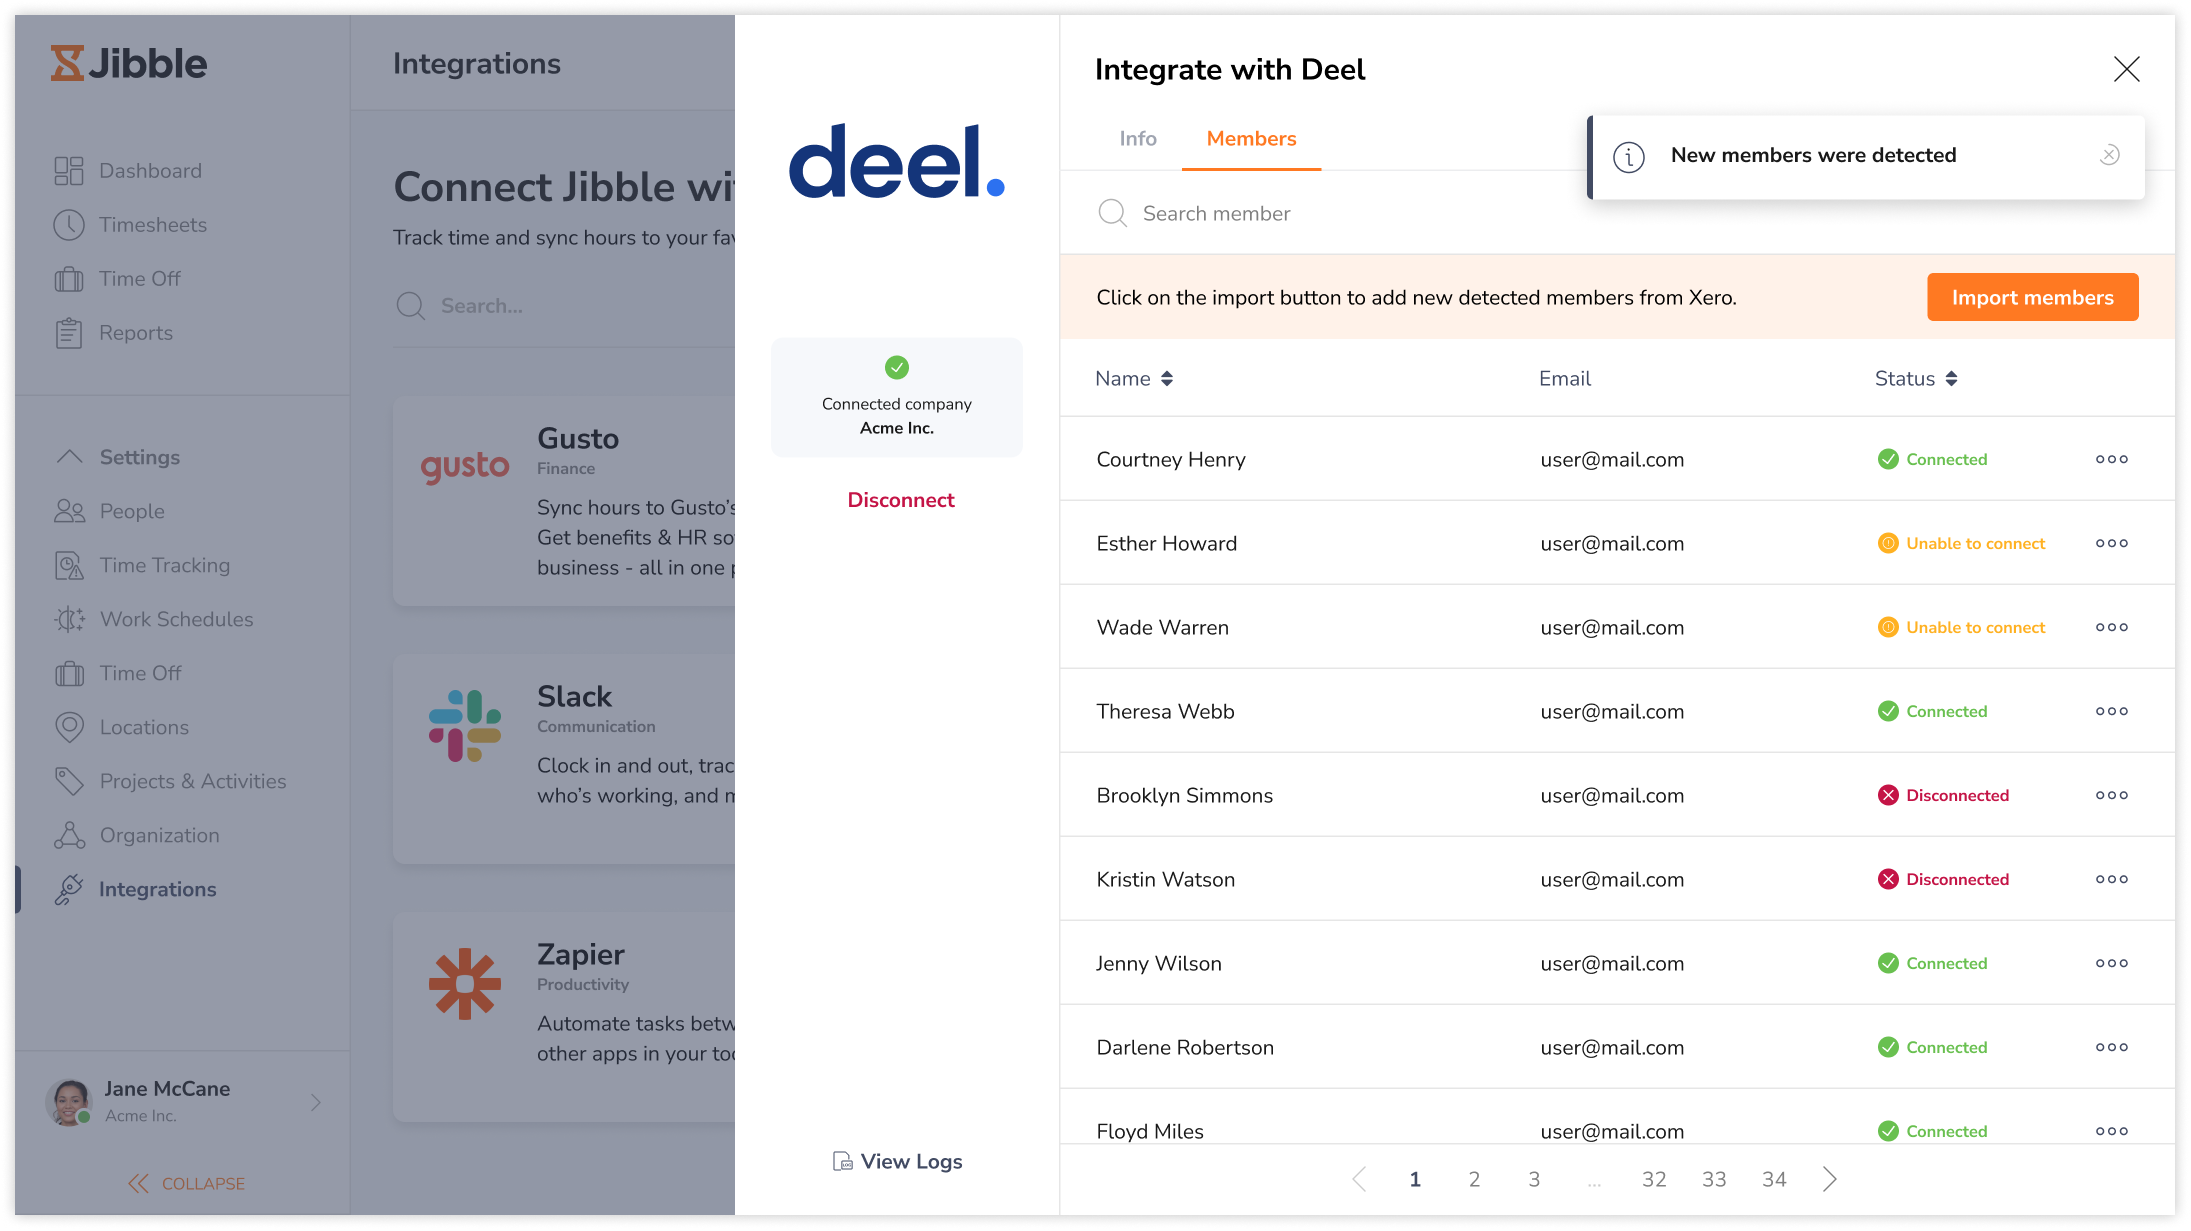Switch to the Info tab
This screenshot has height=1231, width=2191.
pos(1138,139)
